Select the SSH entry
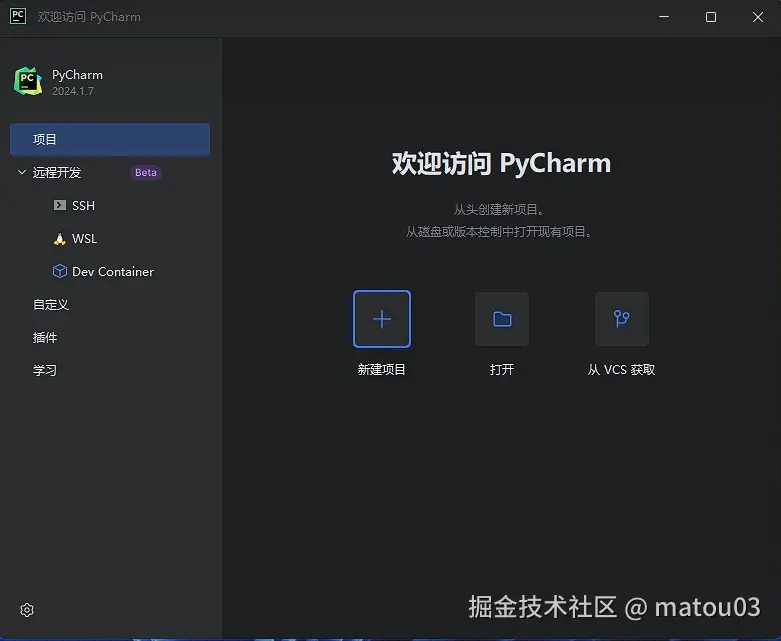 click(x=83, y=205)
